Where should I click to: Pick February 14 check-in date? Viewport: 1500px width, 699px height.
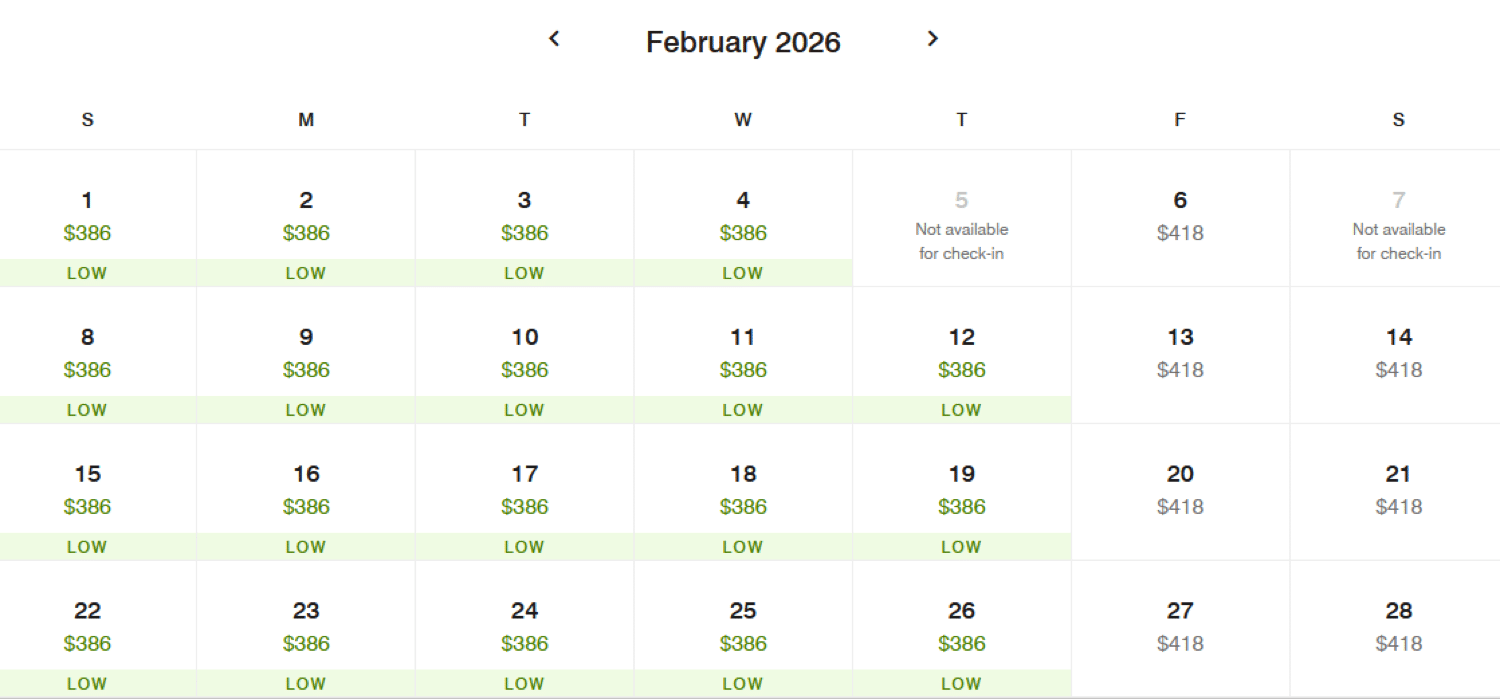[1398, 355]
